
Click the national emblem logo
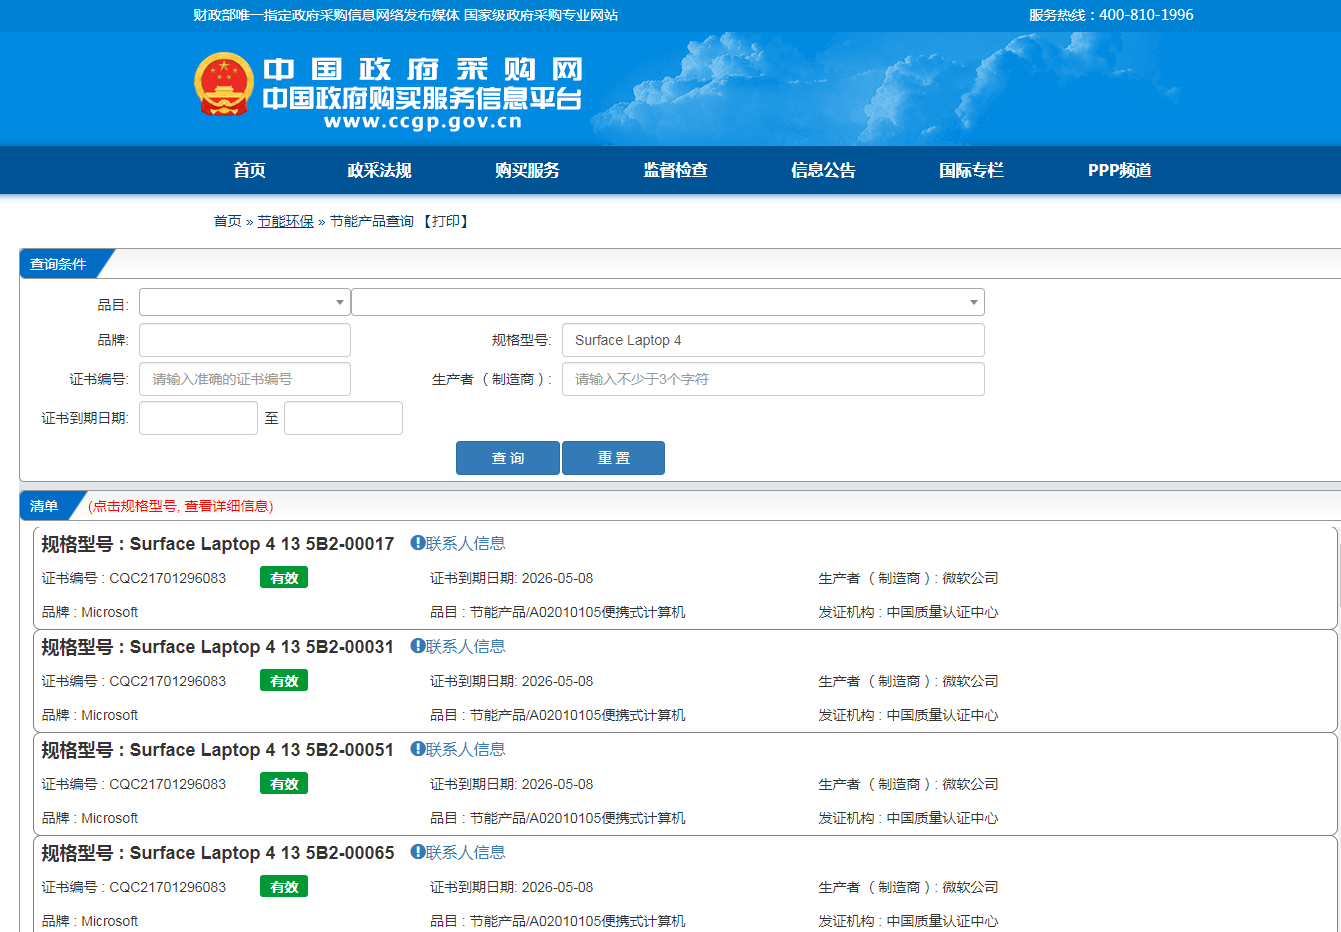(x=224, y=85)
